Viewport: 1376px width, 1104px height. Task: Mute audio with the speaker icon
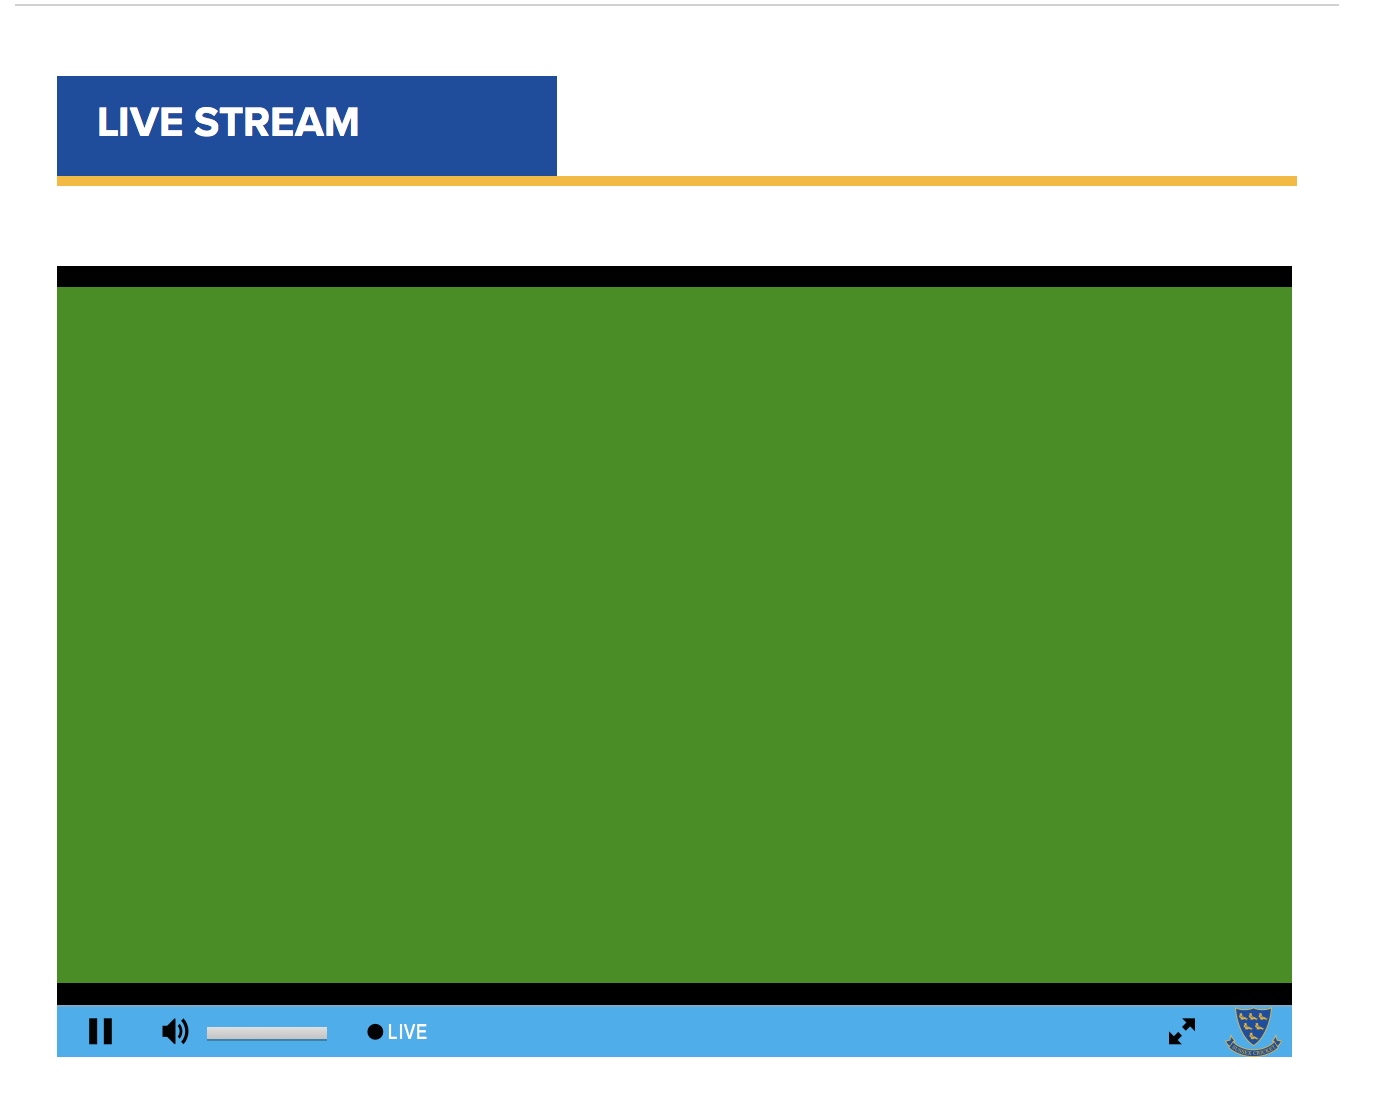175,1031
